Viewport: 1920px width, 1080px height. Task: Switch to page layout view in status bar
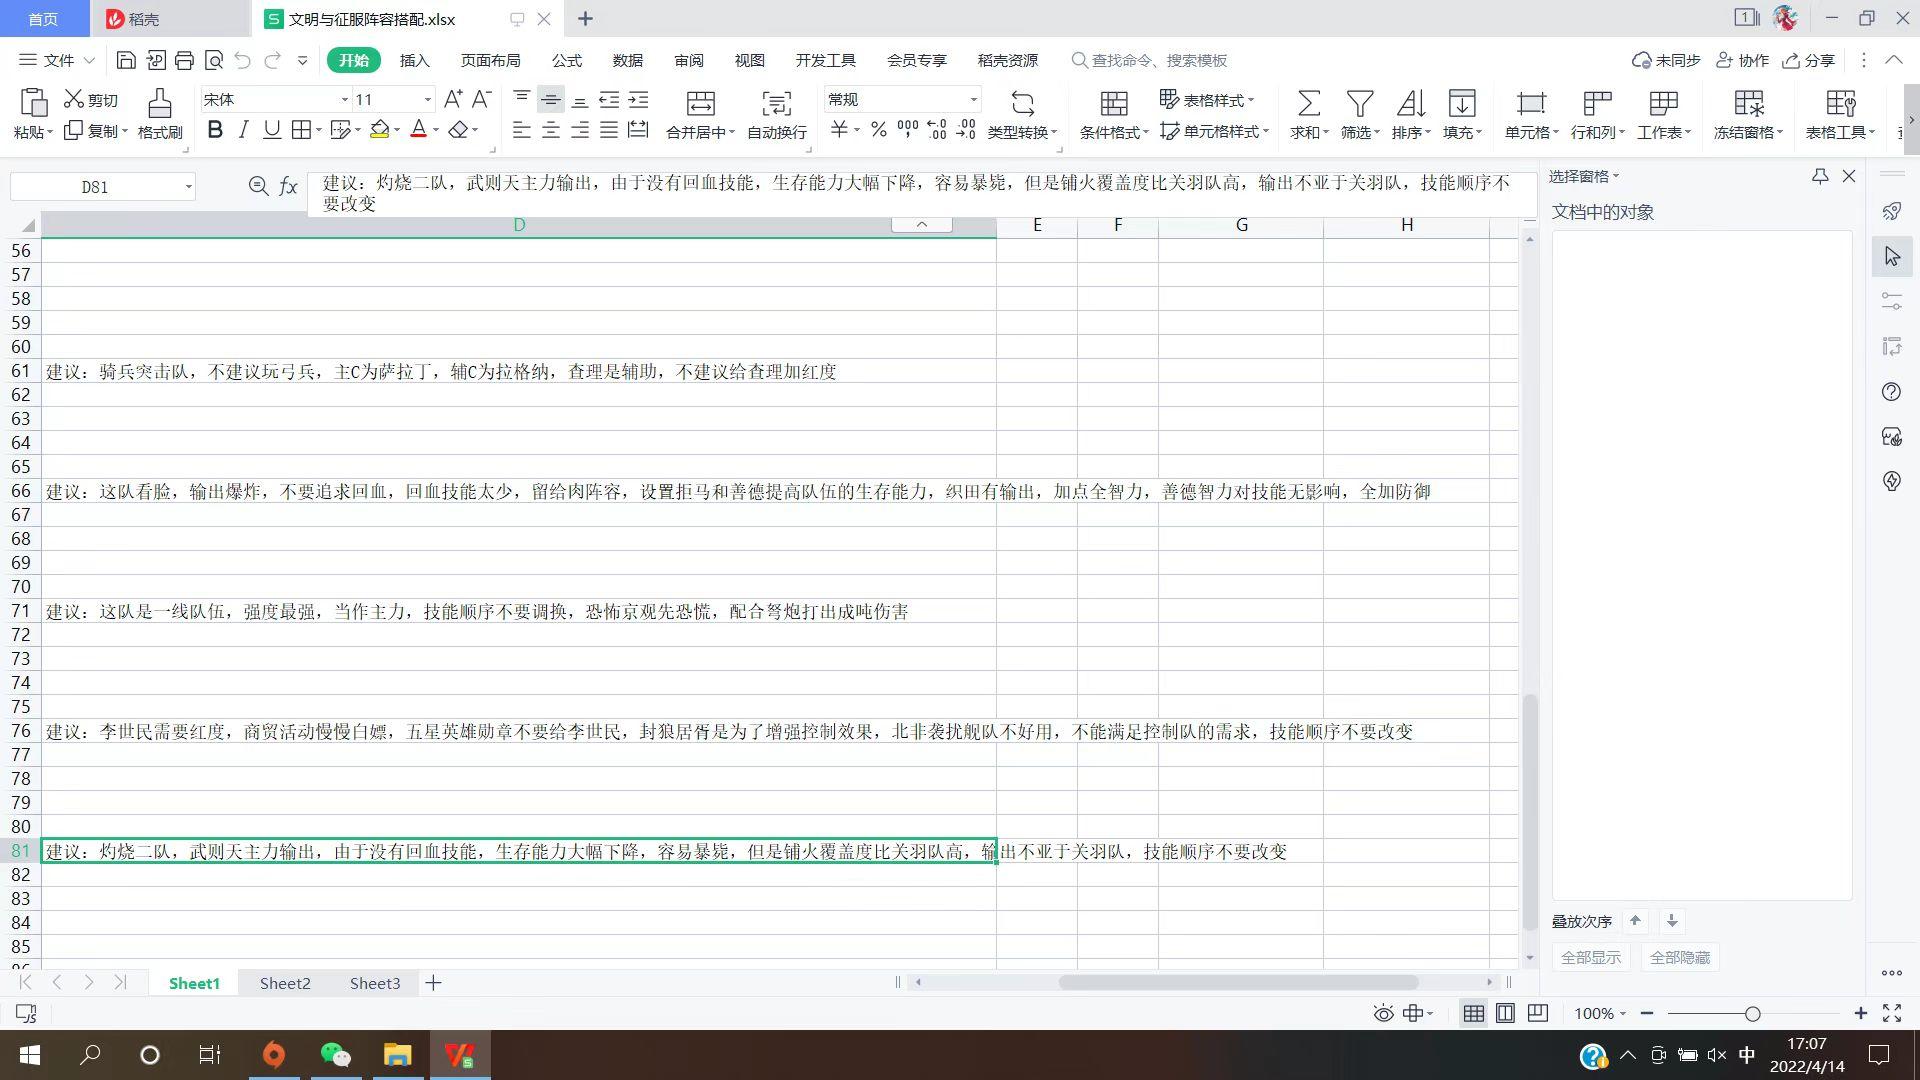1505,1013
